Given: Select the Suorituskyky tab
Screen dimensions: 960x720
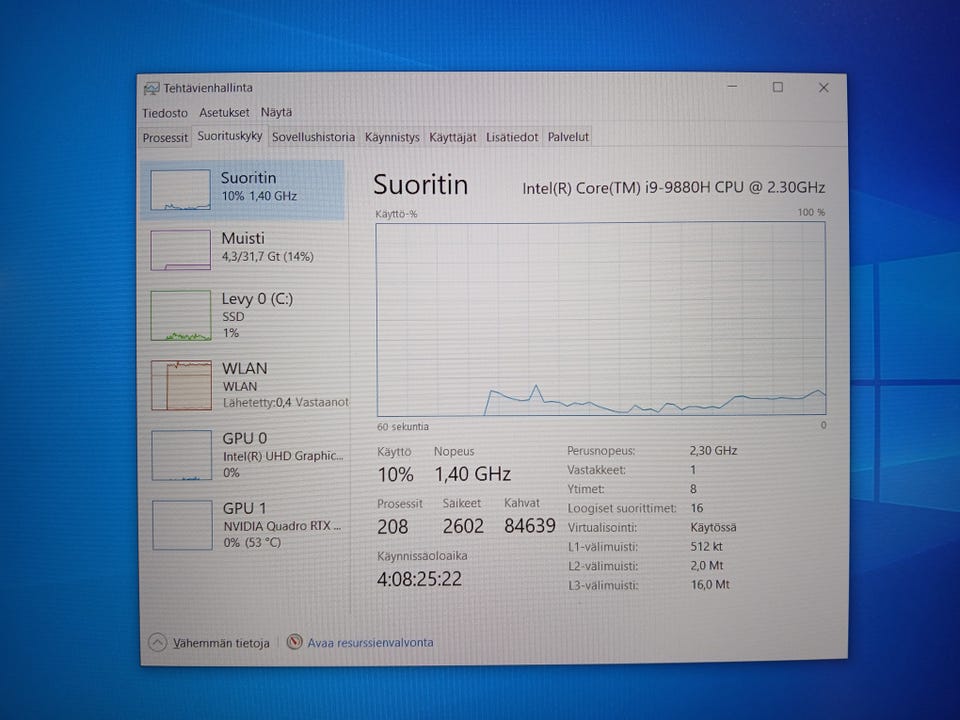Looking at the screenshot, I should [230, 136].
